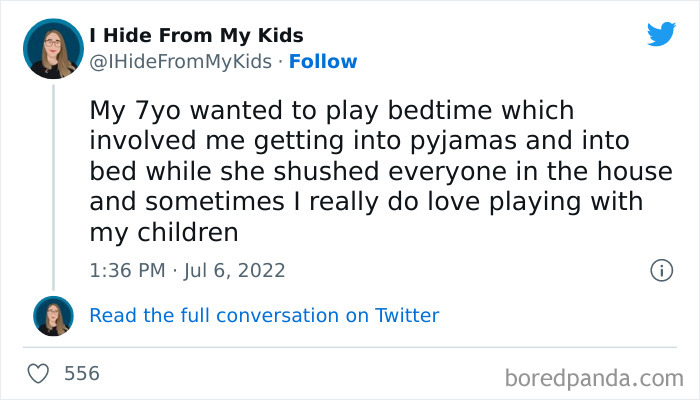
Task: Click the word "pyjamas" in the tweet
Action: point(444,140)
